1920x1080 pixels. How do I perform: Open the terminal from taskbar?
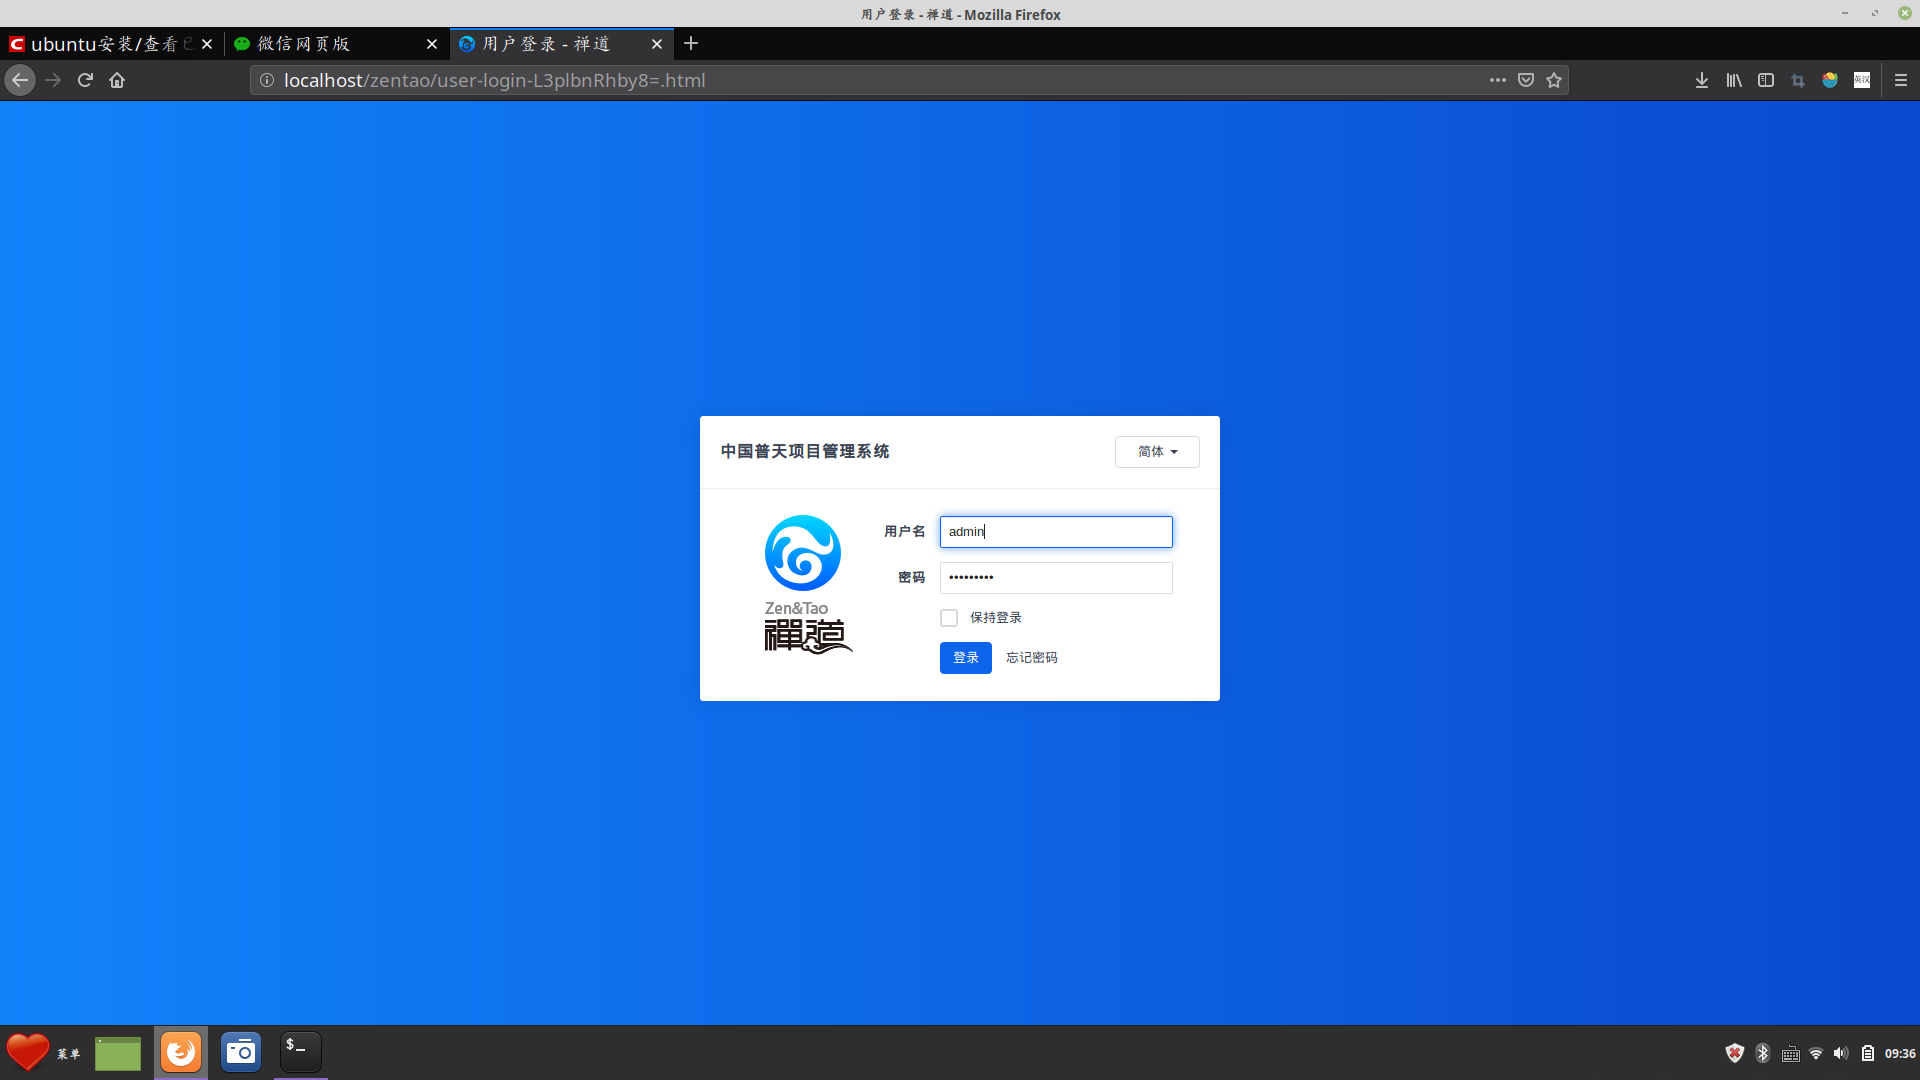pyautogui.click(x=300, y=1052)
